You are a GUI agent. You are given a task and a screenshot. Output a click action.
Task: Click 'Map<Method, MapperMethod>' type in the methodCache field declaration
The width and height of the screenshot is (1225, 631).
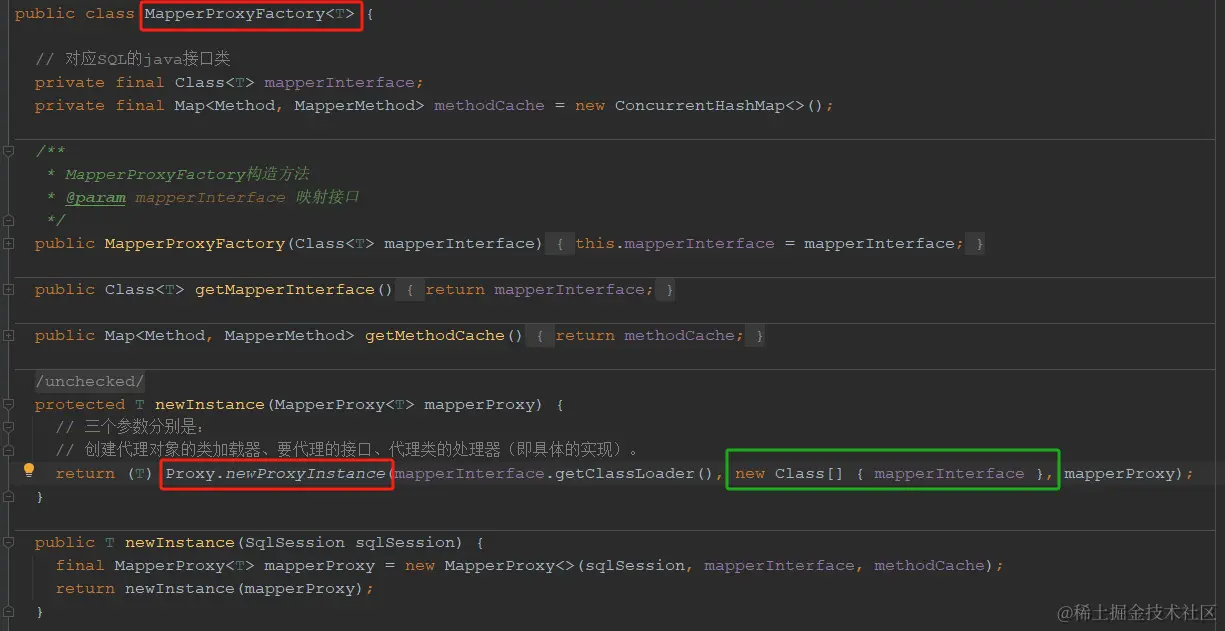click(x=299, y=106)
